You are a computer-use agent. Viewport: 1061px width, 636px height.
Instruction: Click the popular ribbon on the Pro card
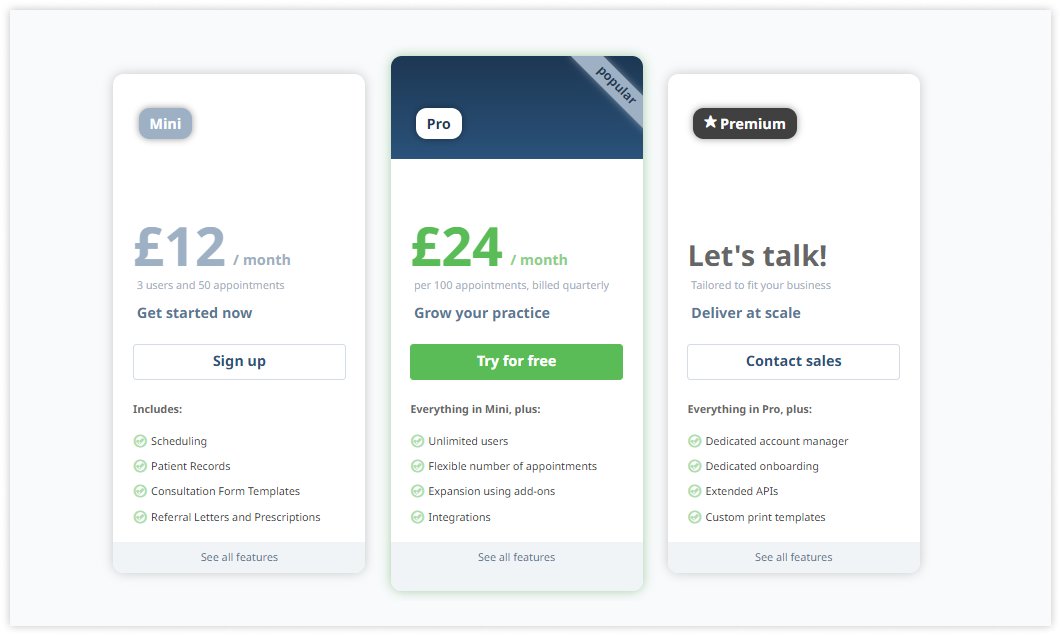(617, 87)
